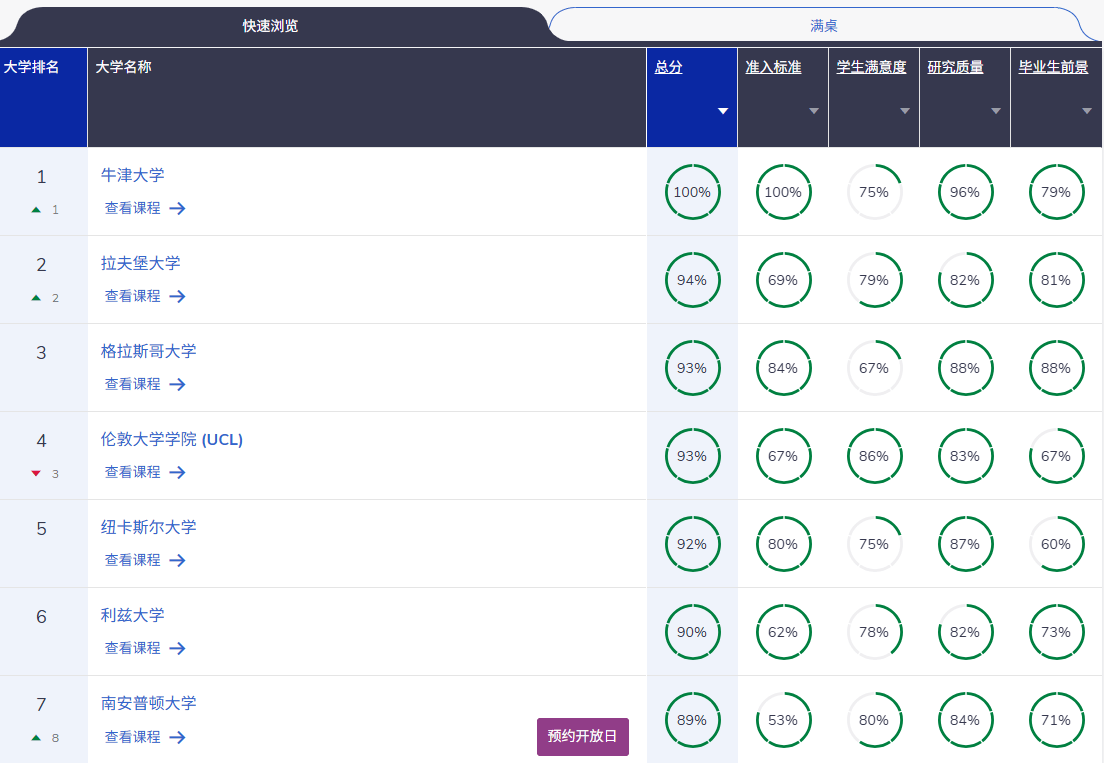1104x763 pixels.
Task: Click the 96% 研究质量 progress circle
Action: 965,192
